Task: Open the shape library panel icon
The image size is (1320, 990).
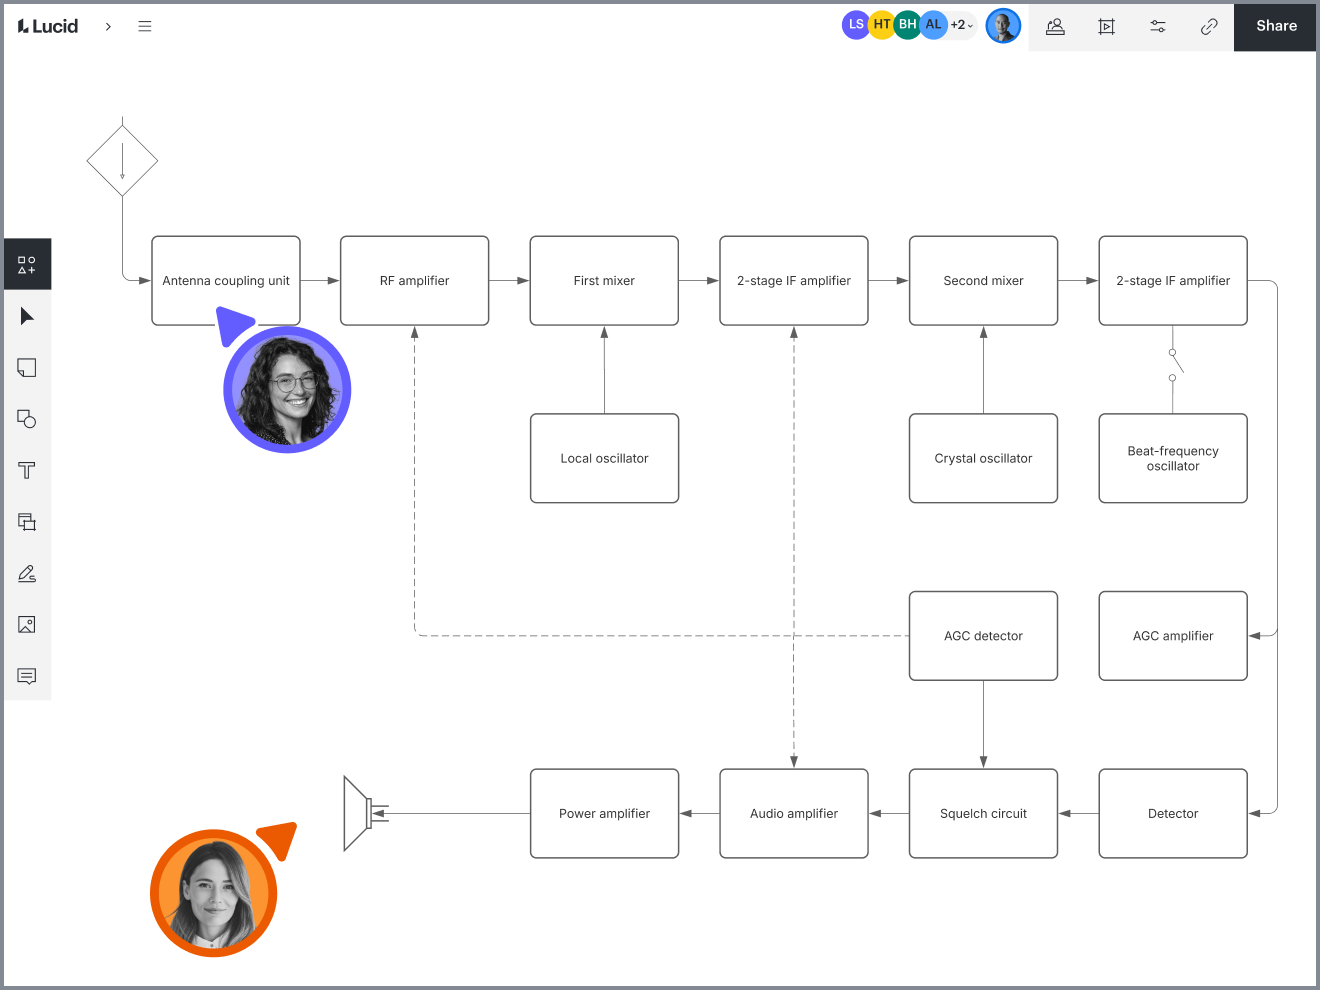Action: (27, 265)
